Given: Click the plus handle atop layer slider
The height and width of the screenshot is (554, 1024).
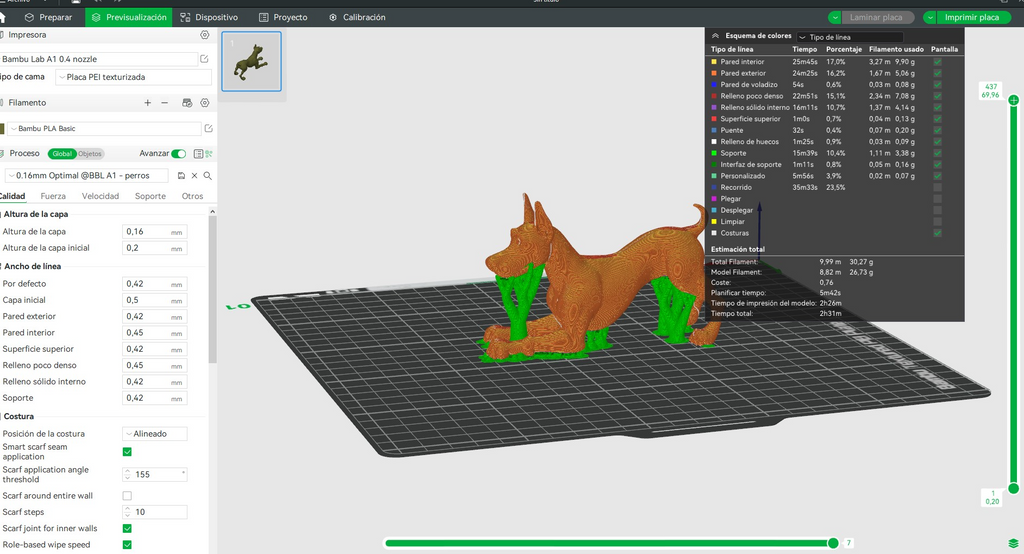Looking at the screenshot, I should [x=1014, y=100].
